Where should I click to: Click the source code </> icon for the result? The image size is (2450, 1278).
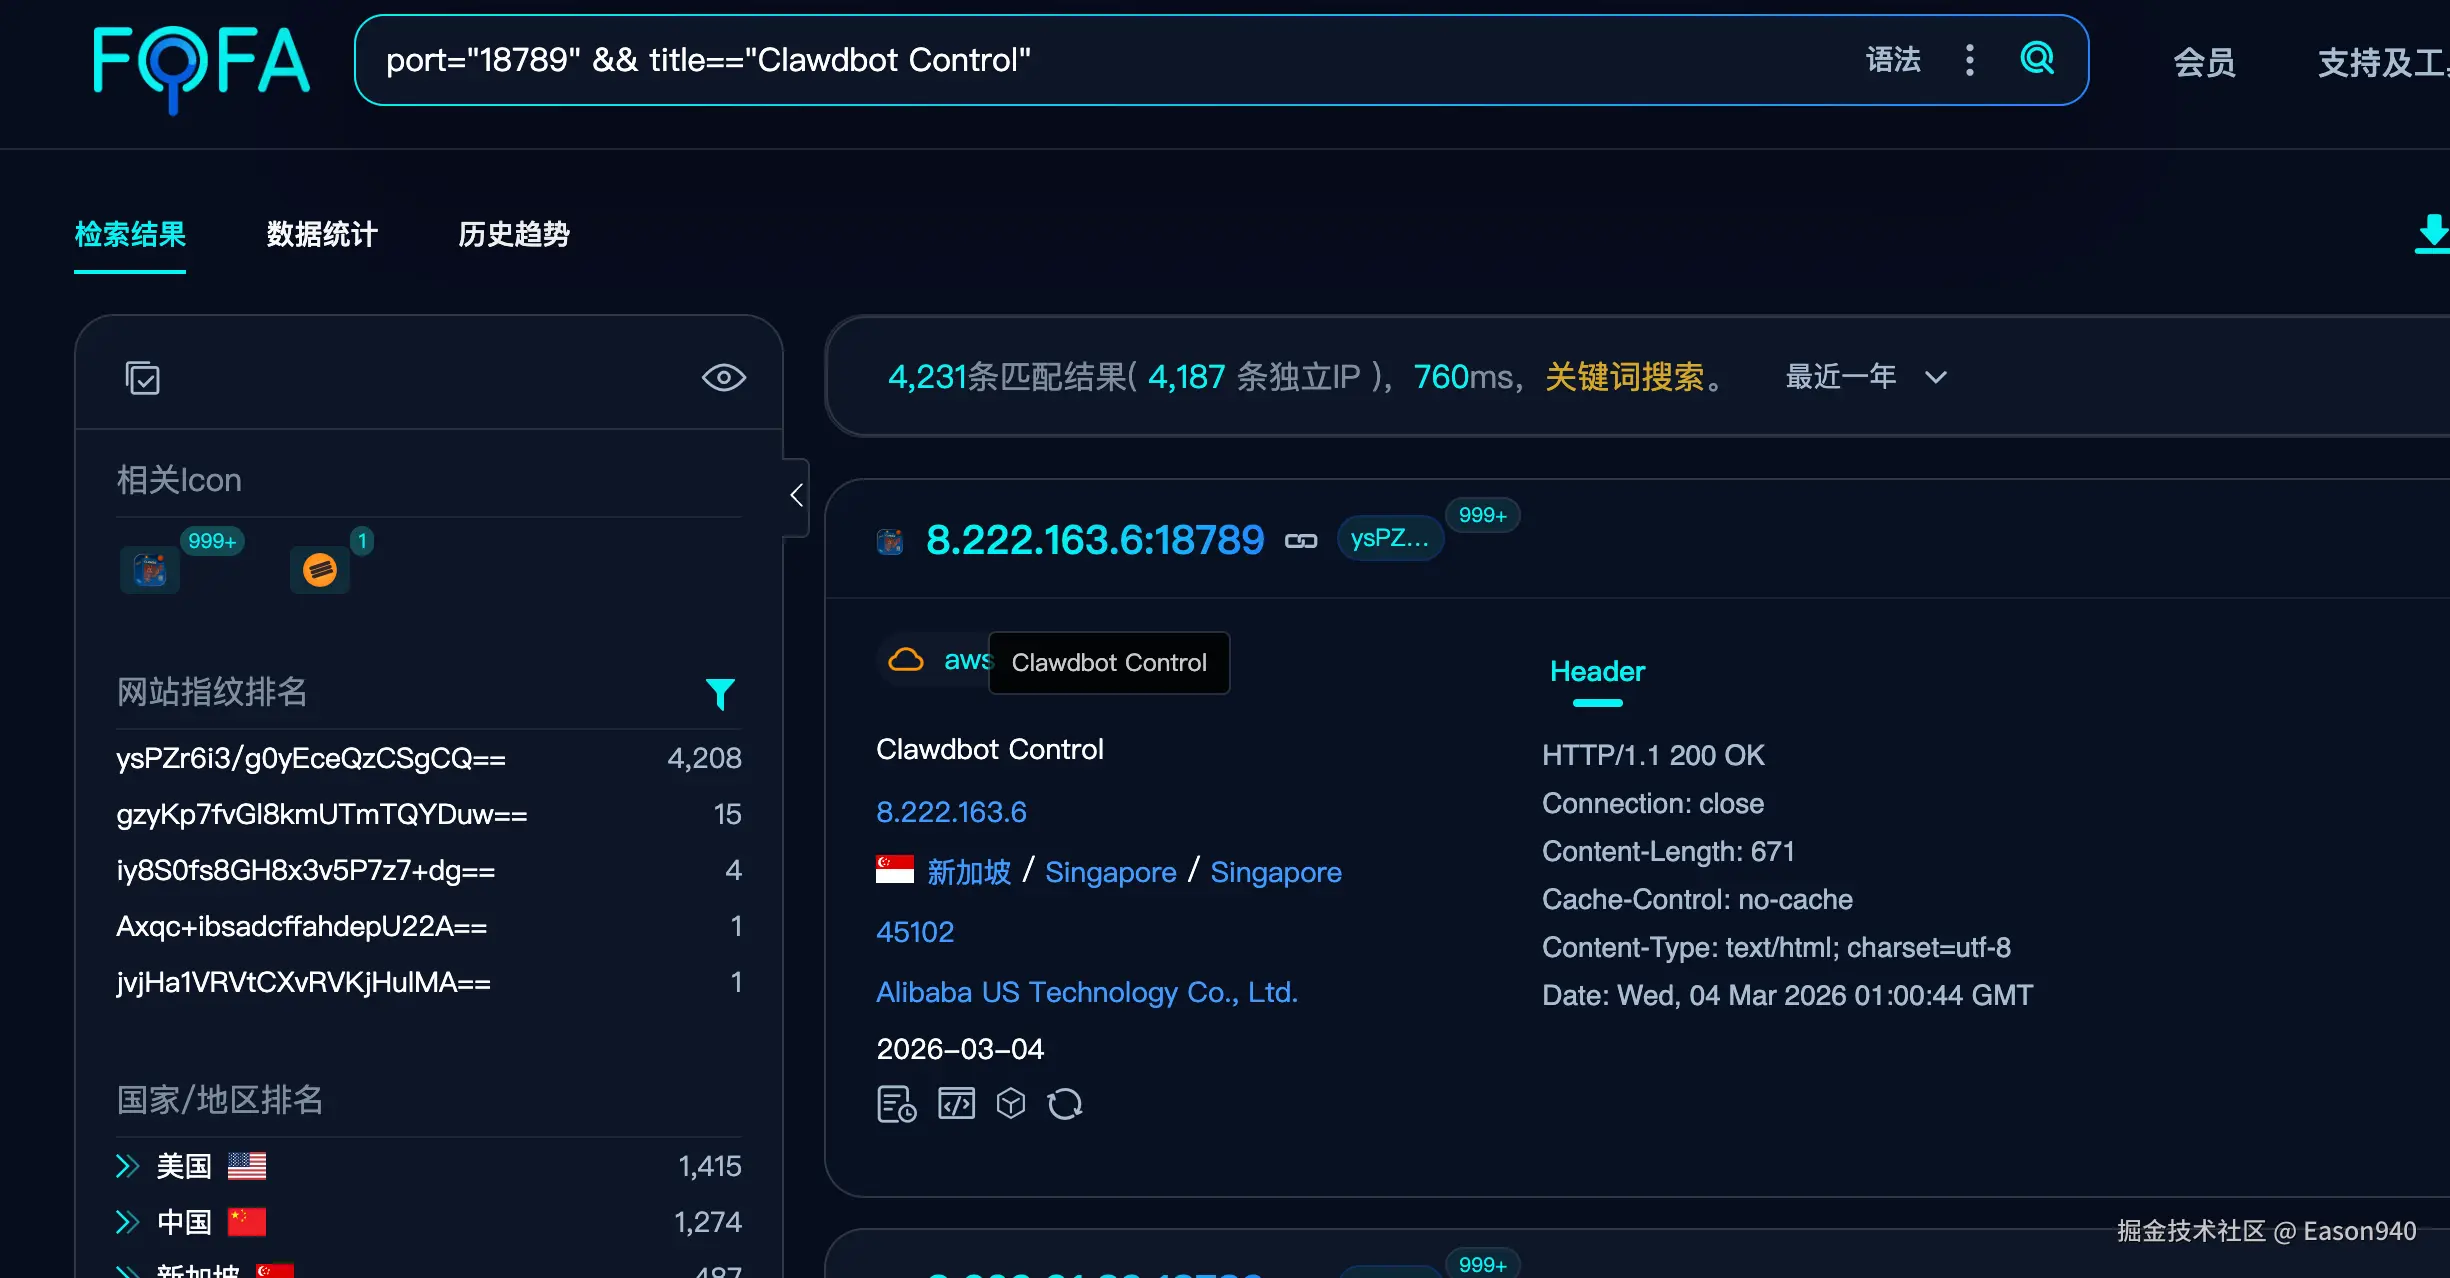956,1103
